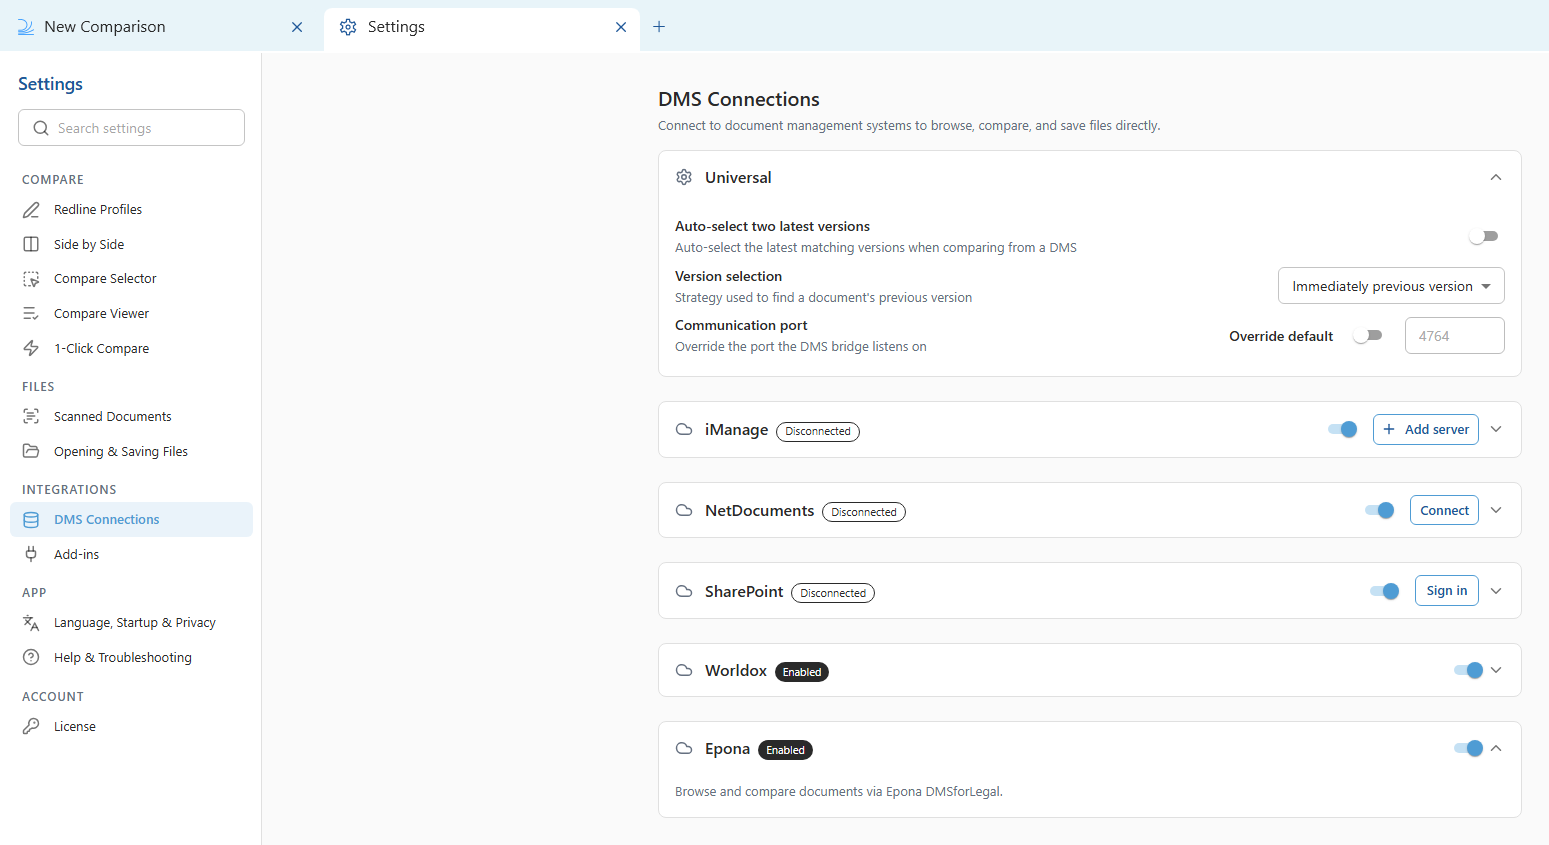Disable the iManage connection toggle
The height and width of the screenshot is (845, 1549).
pyautogui.click(x=1343, y=429)
